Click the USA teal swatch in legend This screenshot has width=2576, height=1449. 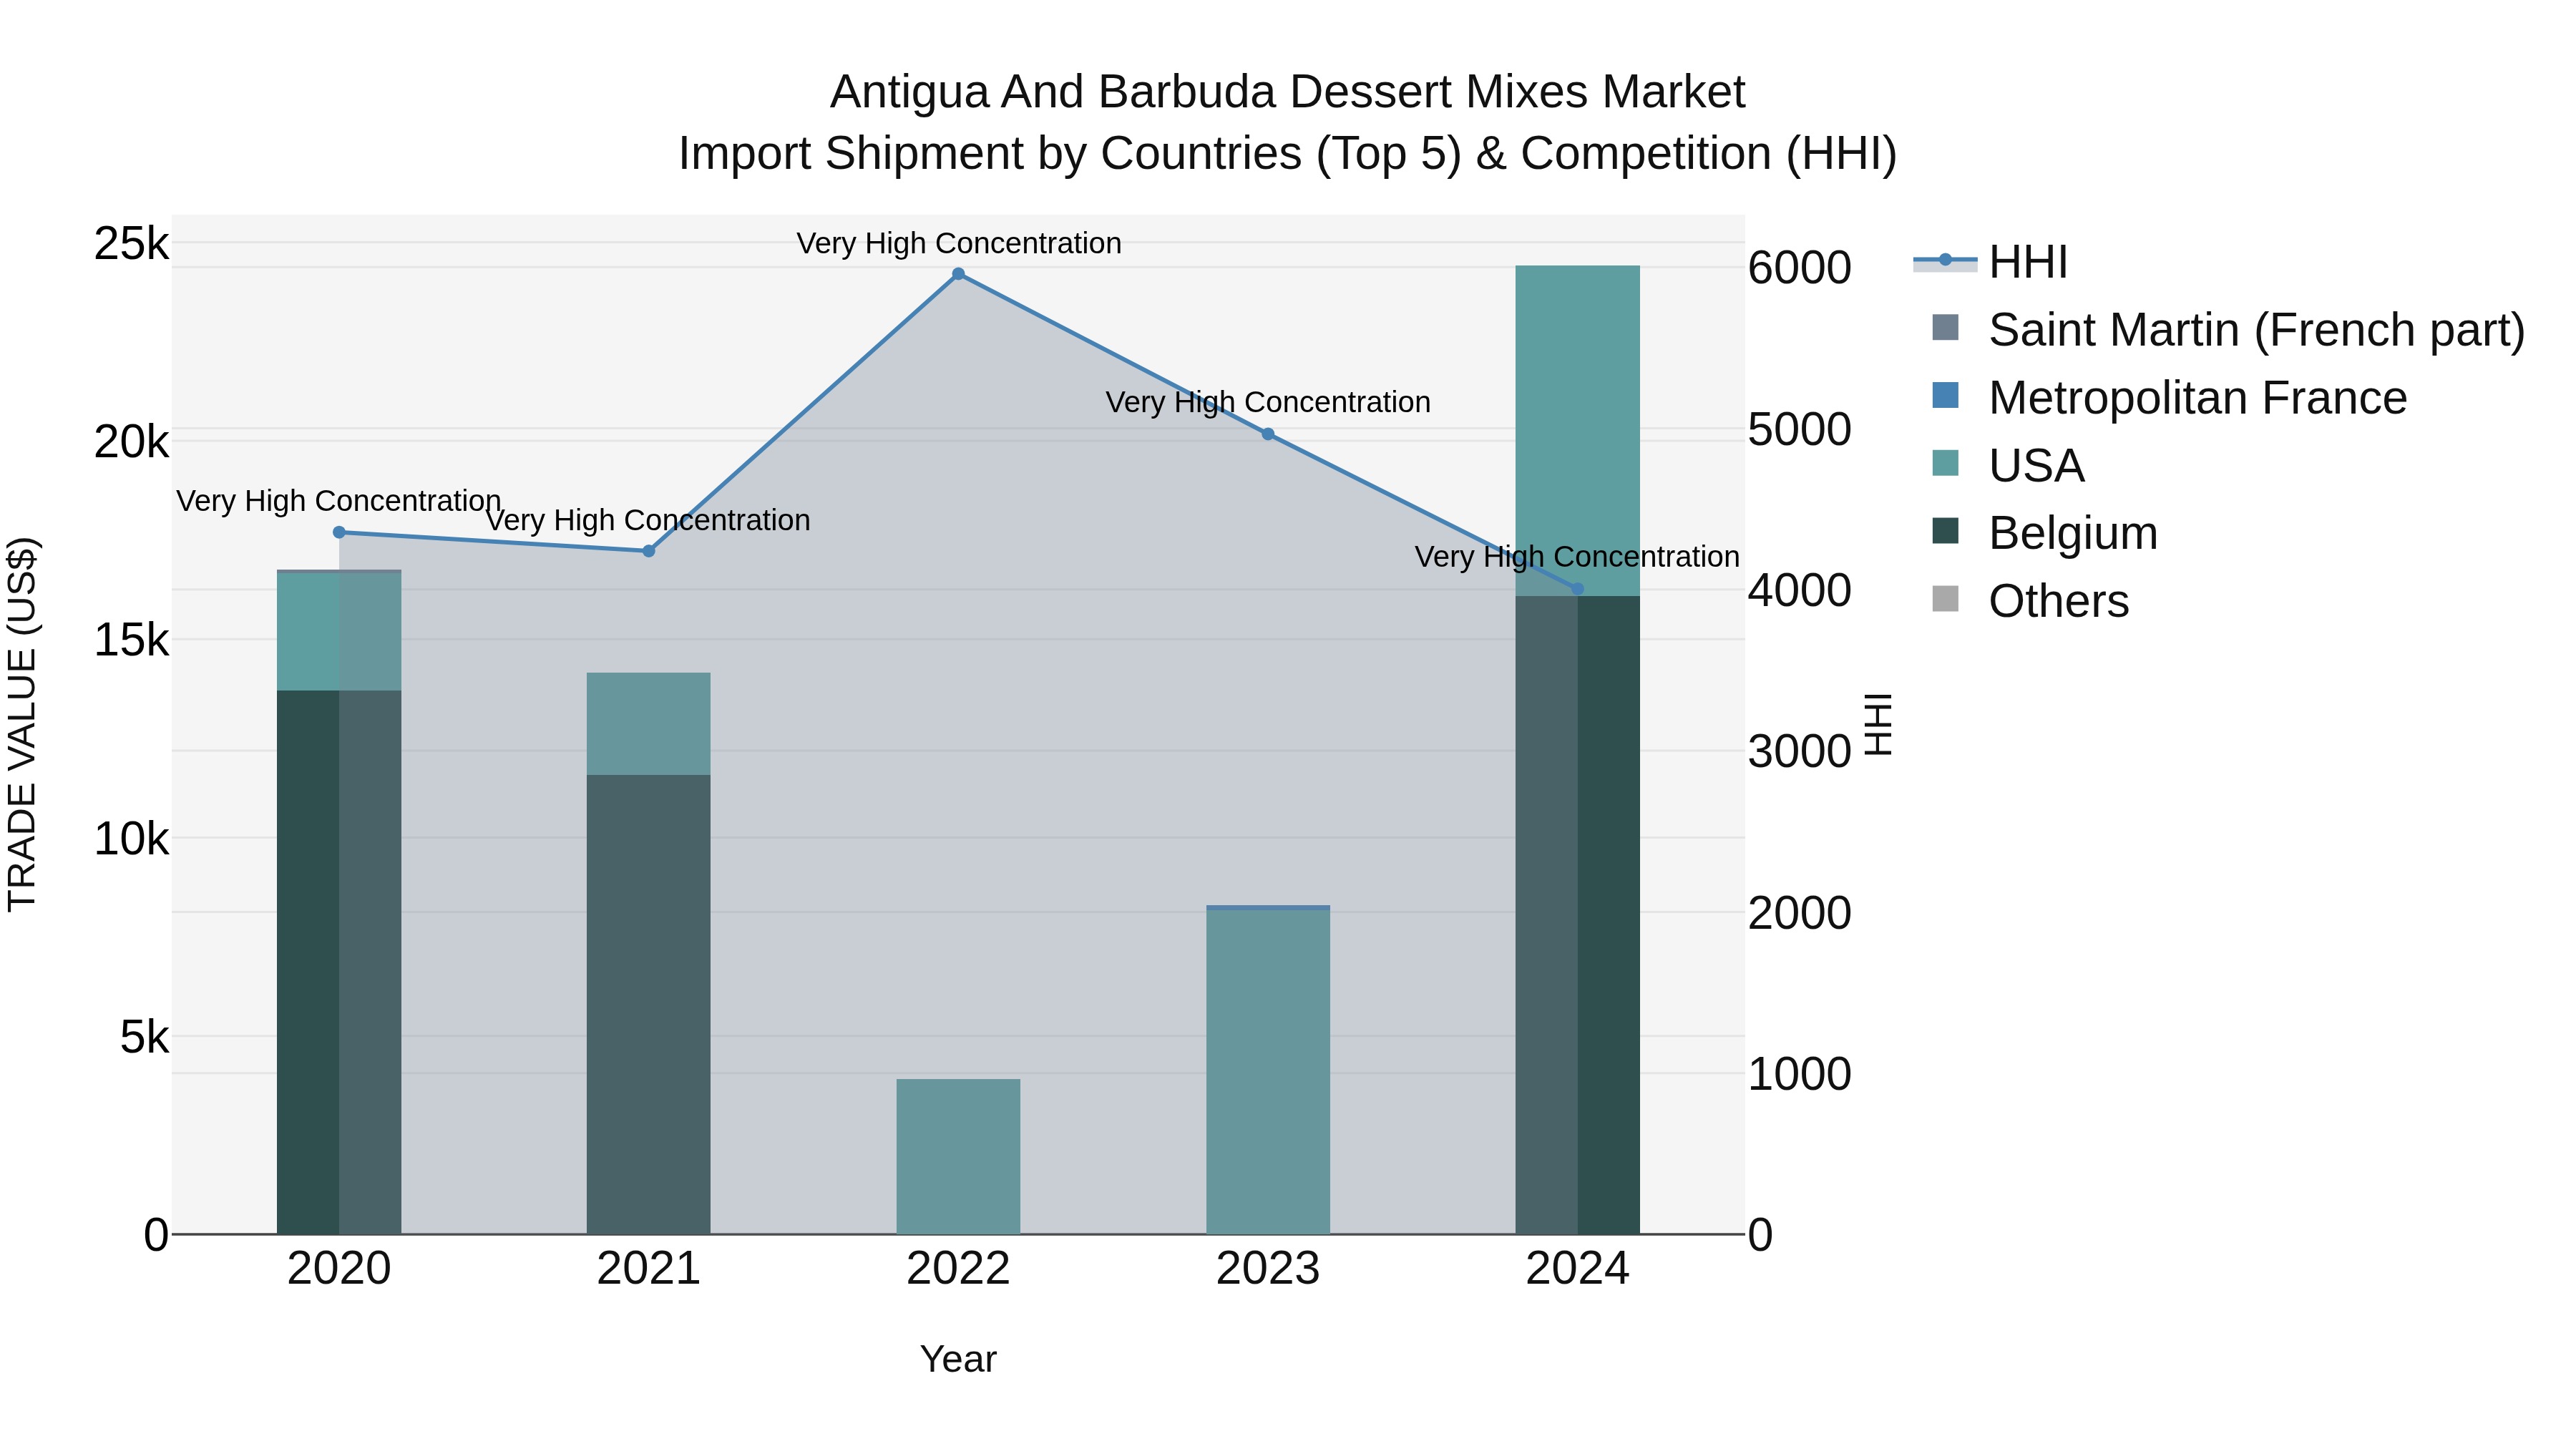pyautogui.click(x=1946, y=463)
